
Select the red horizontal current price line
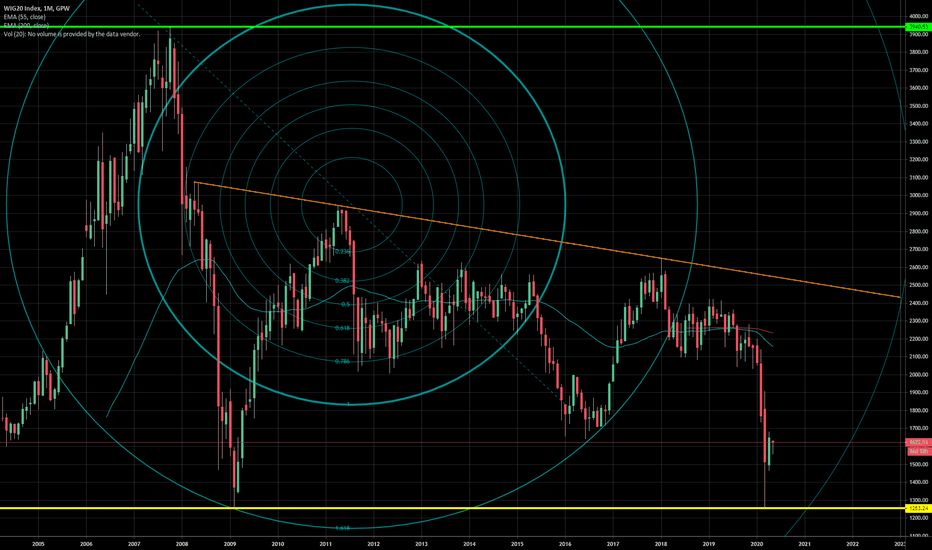(x=452, y=443)
